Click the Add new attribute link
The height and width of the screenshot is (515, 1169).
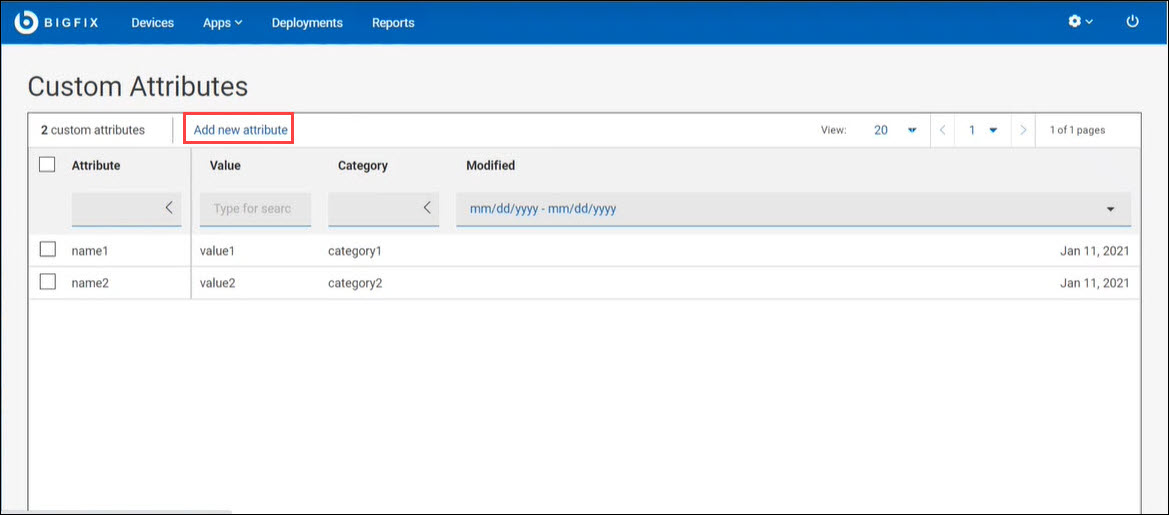point(240,130)
